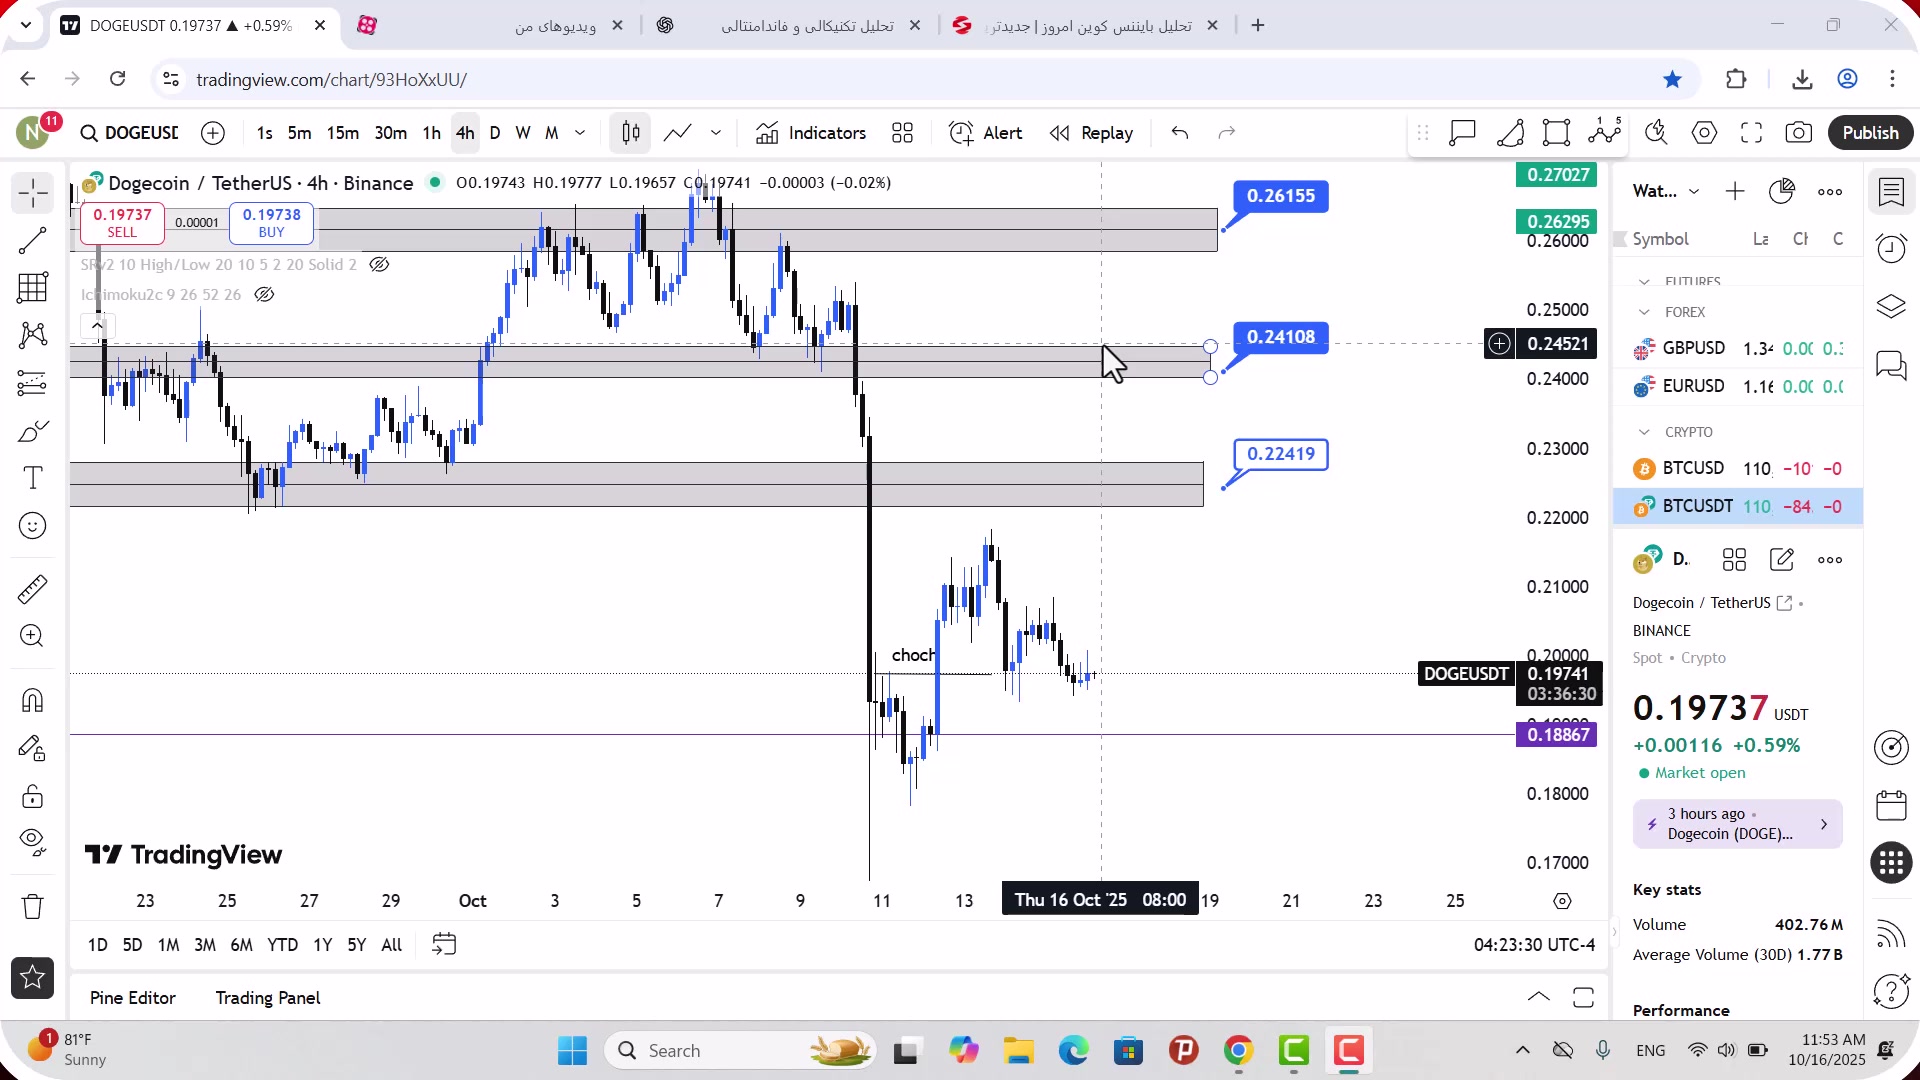The height and width of the screenshot is (1080, 1920).
Task: Open Chrome from the taskbar
Action: click(1239, 1051)
